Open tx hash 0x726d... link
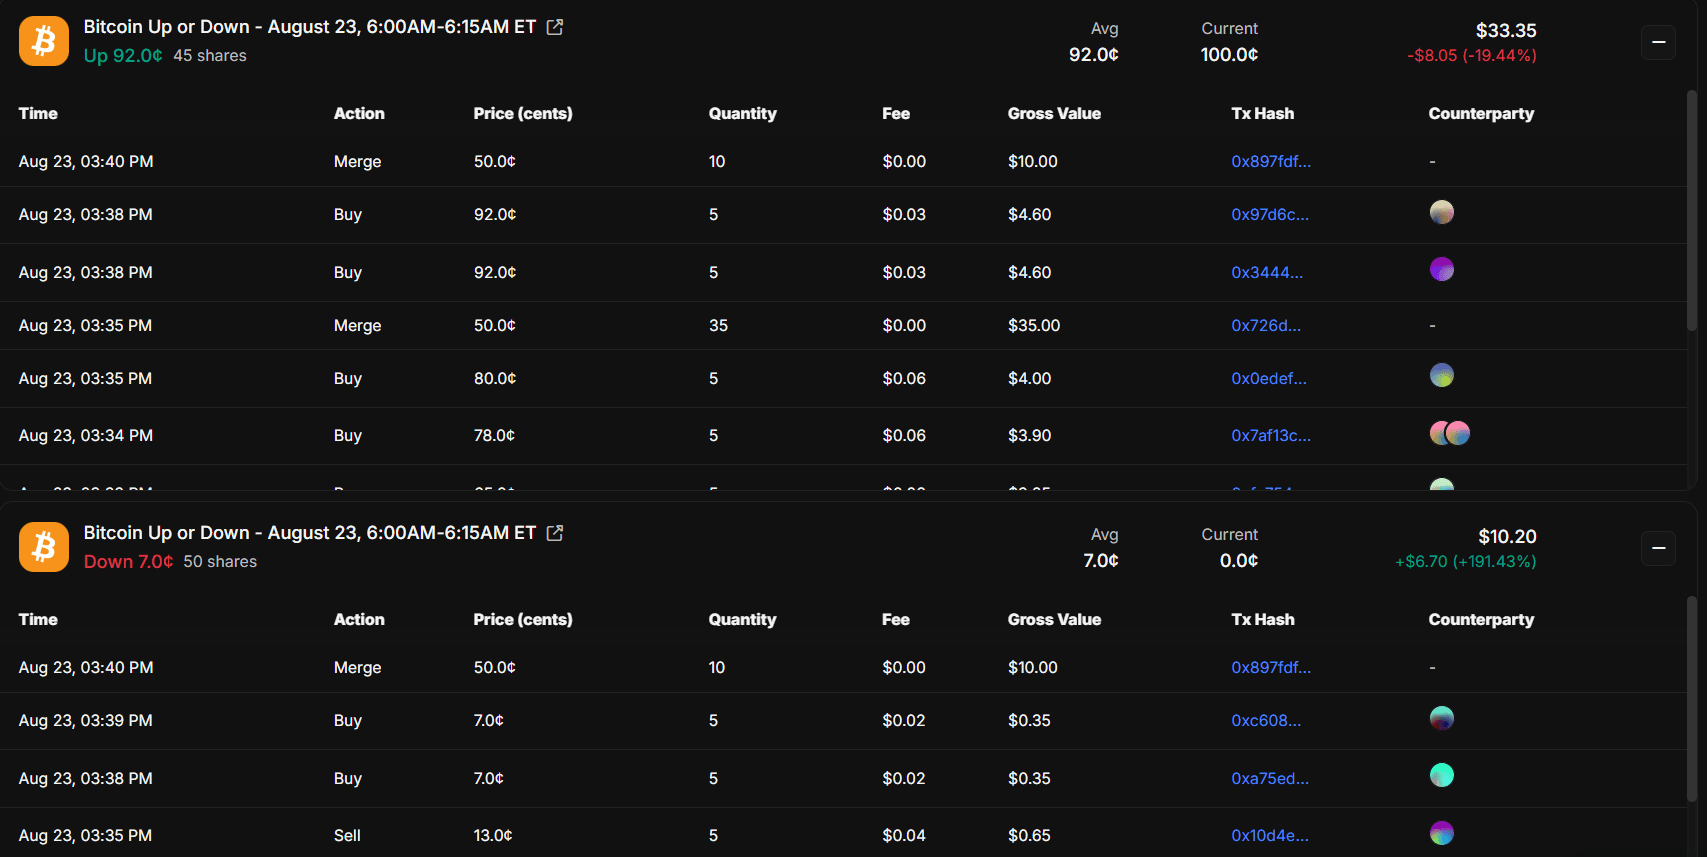The image size is (1707, 857). 1266,325
